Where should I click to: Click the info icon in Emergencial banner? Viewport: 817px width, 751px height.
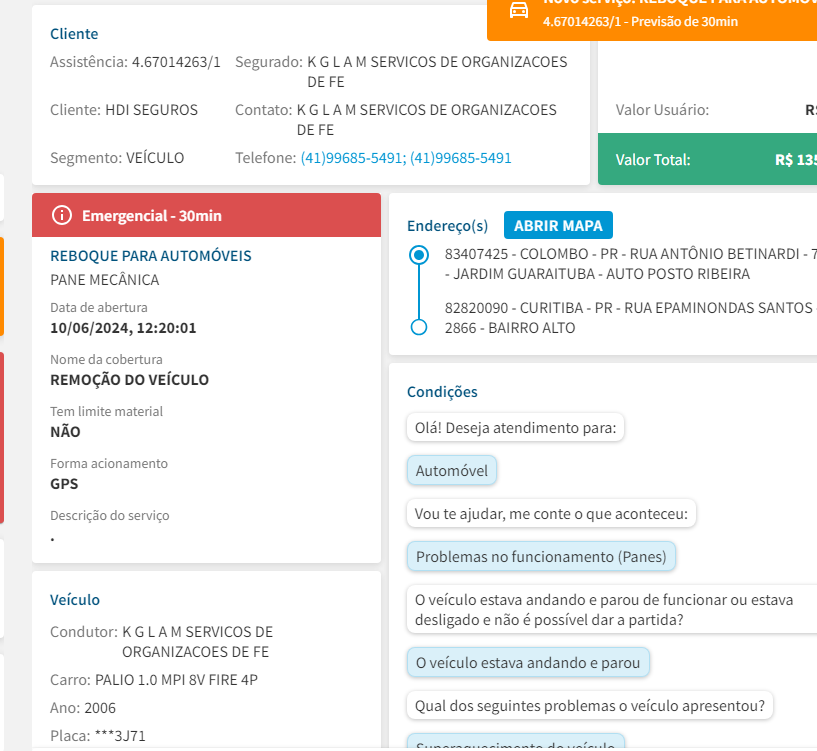coord(61,215)
